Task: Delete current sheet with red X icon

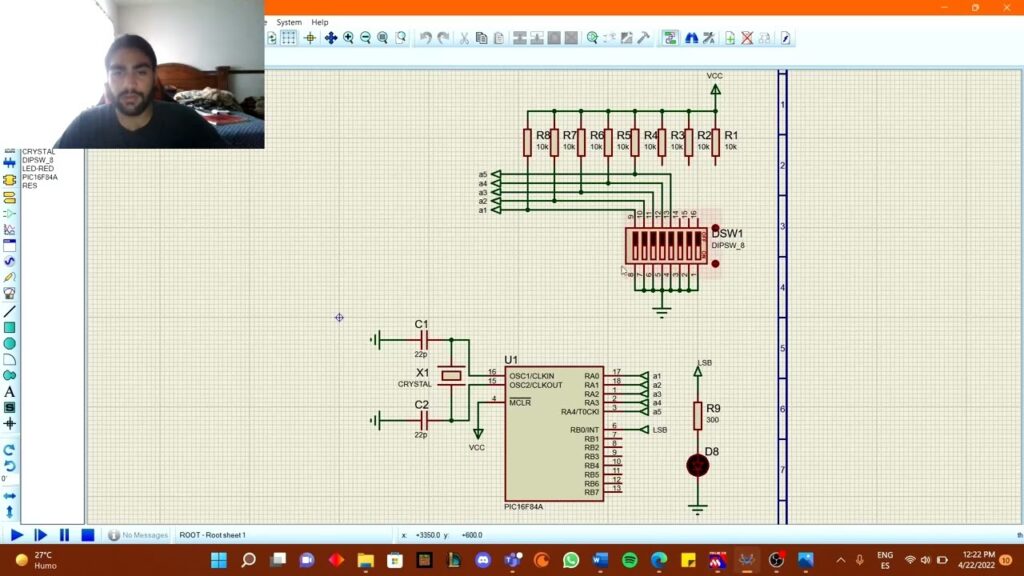Action: 747,38
